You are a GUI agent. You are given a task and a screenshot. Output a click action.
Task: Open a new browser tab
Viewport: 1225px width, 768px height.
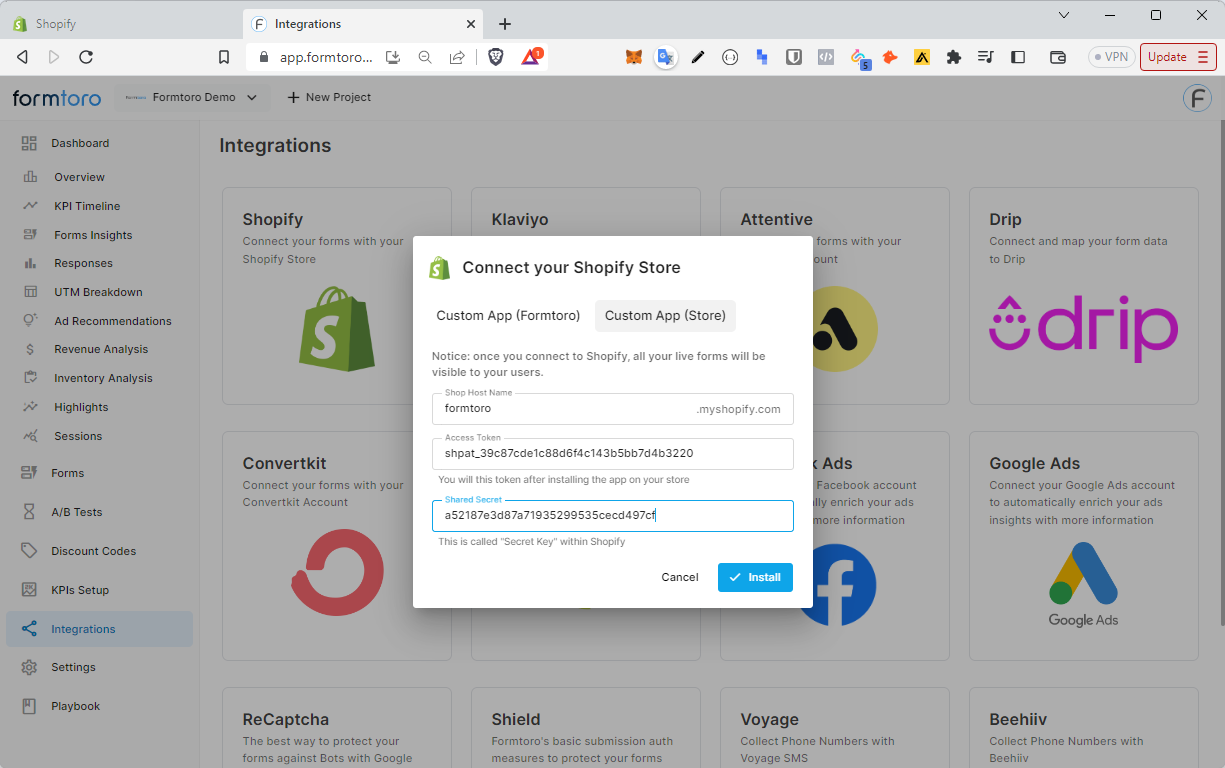[x=505, y=24]
